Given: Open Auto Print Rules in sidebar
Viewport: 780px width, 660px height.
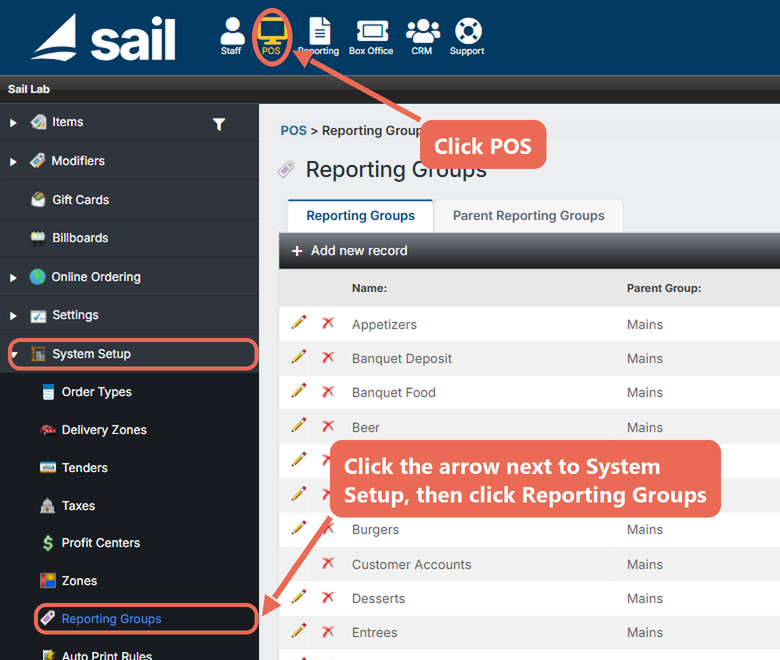Looking at the screenshot, I should [106, 655].
